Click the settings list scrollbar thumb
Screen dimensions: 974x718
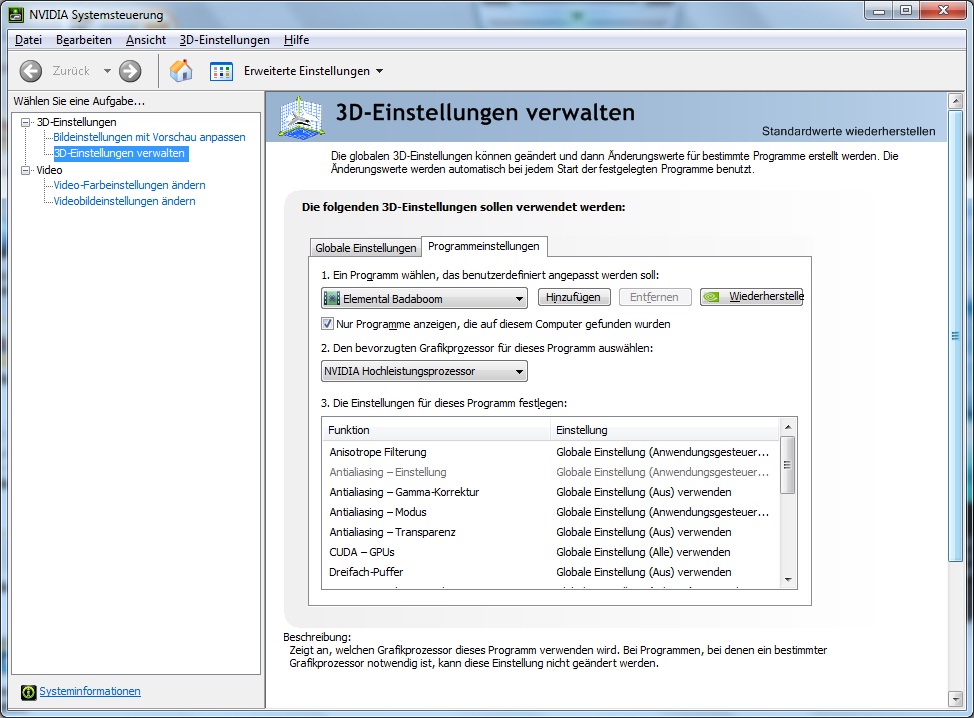pyautogui.click(x=788, y=465)
